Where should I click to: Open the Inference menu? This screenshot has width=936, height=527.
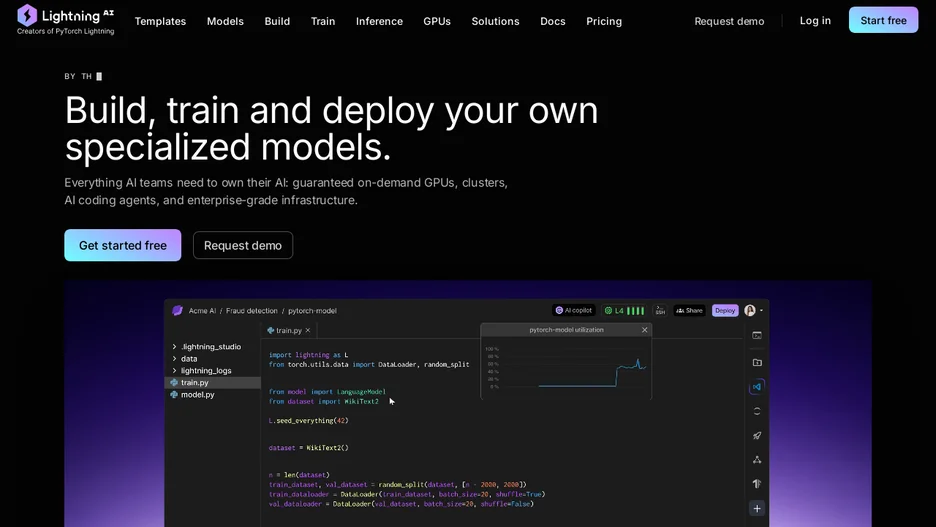point(379,21)
